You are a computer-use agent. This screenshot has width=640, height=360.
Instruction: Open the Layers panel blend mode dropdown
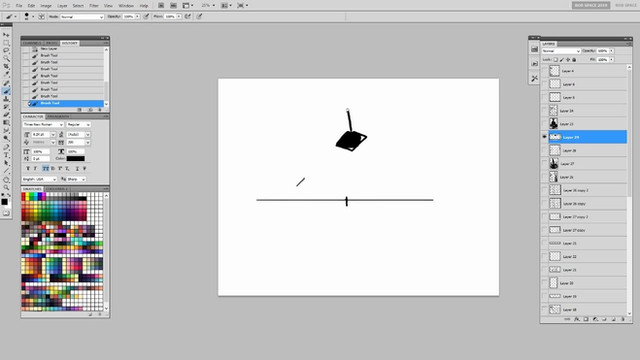point(561,51)
